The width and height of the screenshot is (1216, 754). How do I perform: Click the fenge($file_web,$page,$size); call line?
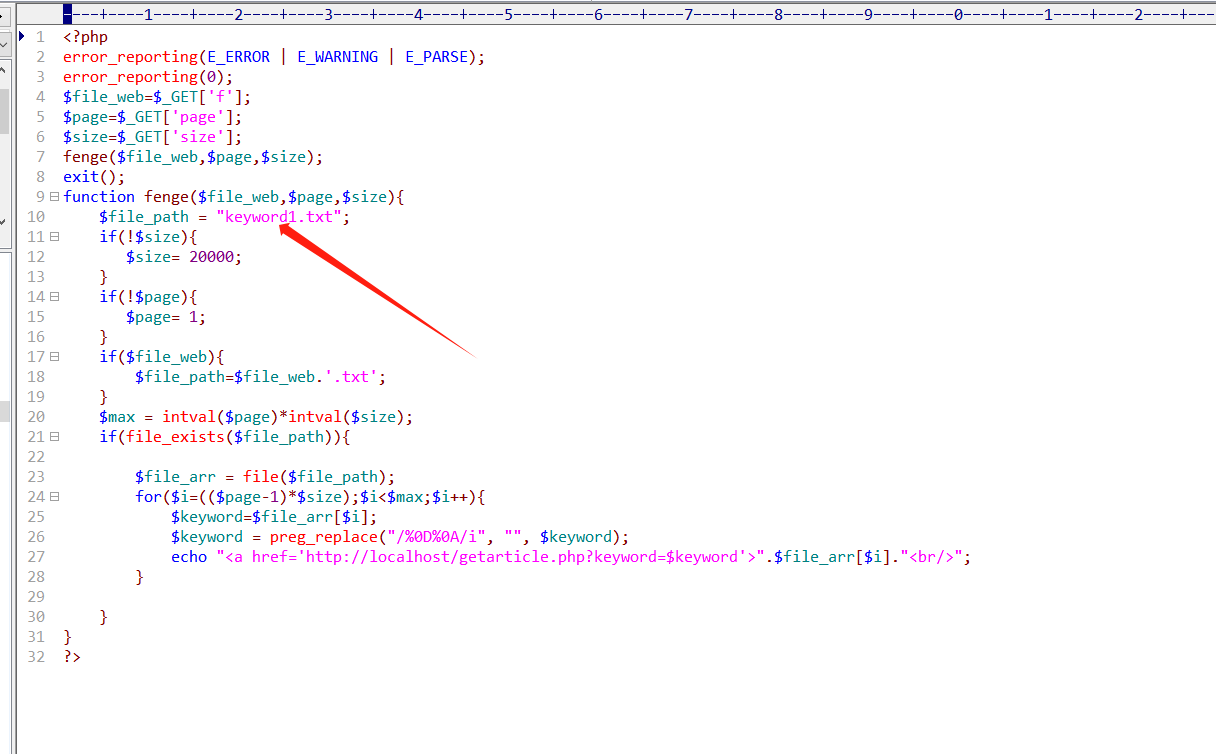point(193,157)
